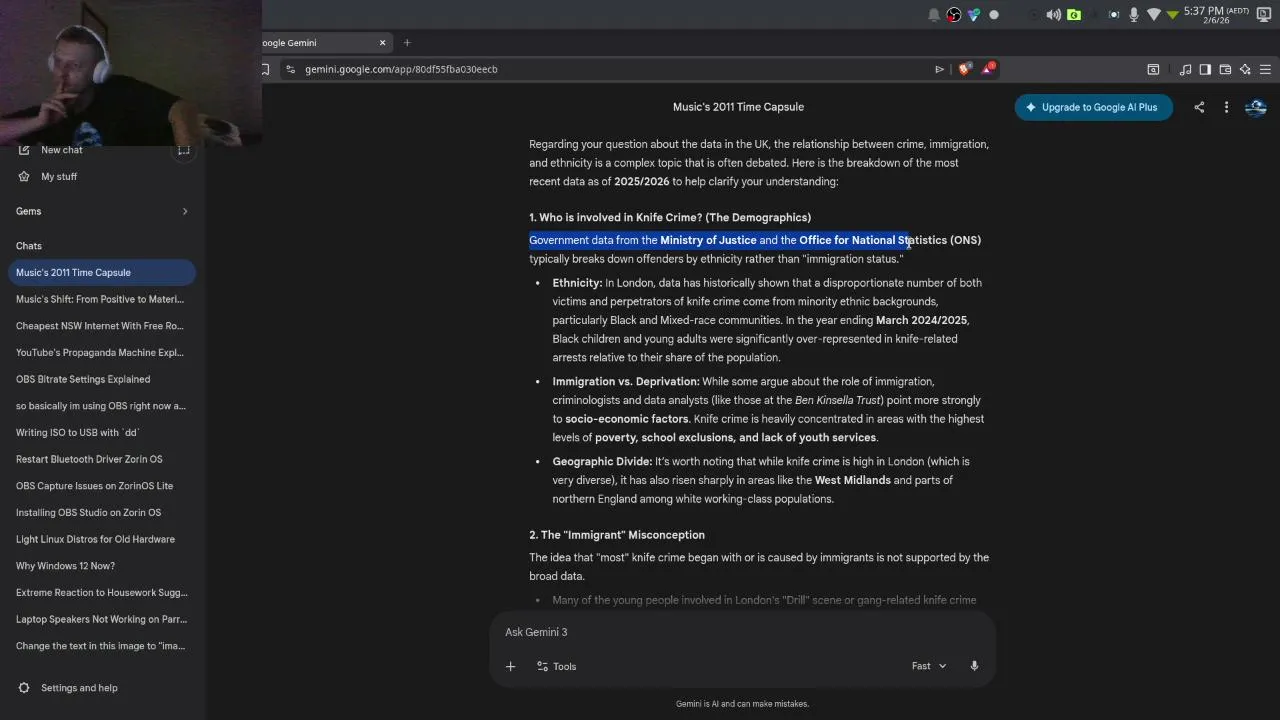The image size is (1280, 720).
Task: Toggle the browser sidebar panel icon
Action: click(x=1205, y=69)
